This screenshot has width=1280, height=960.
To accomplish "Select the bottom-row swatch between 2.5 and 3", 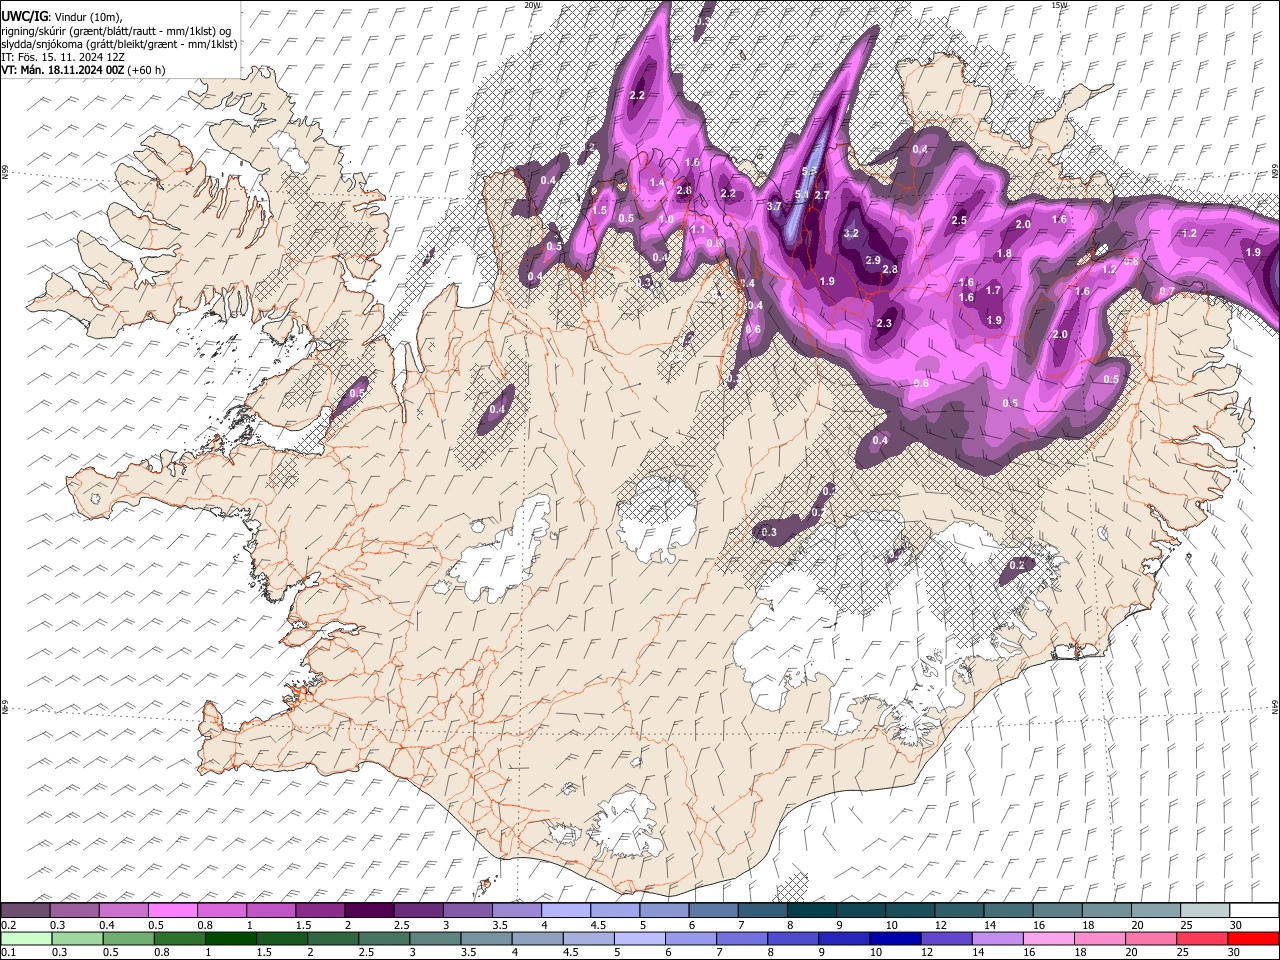I will tap(385, 938).
